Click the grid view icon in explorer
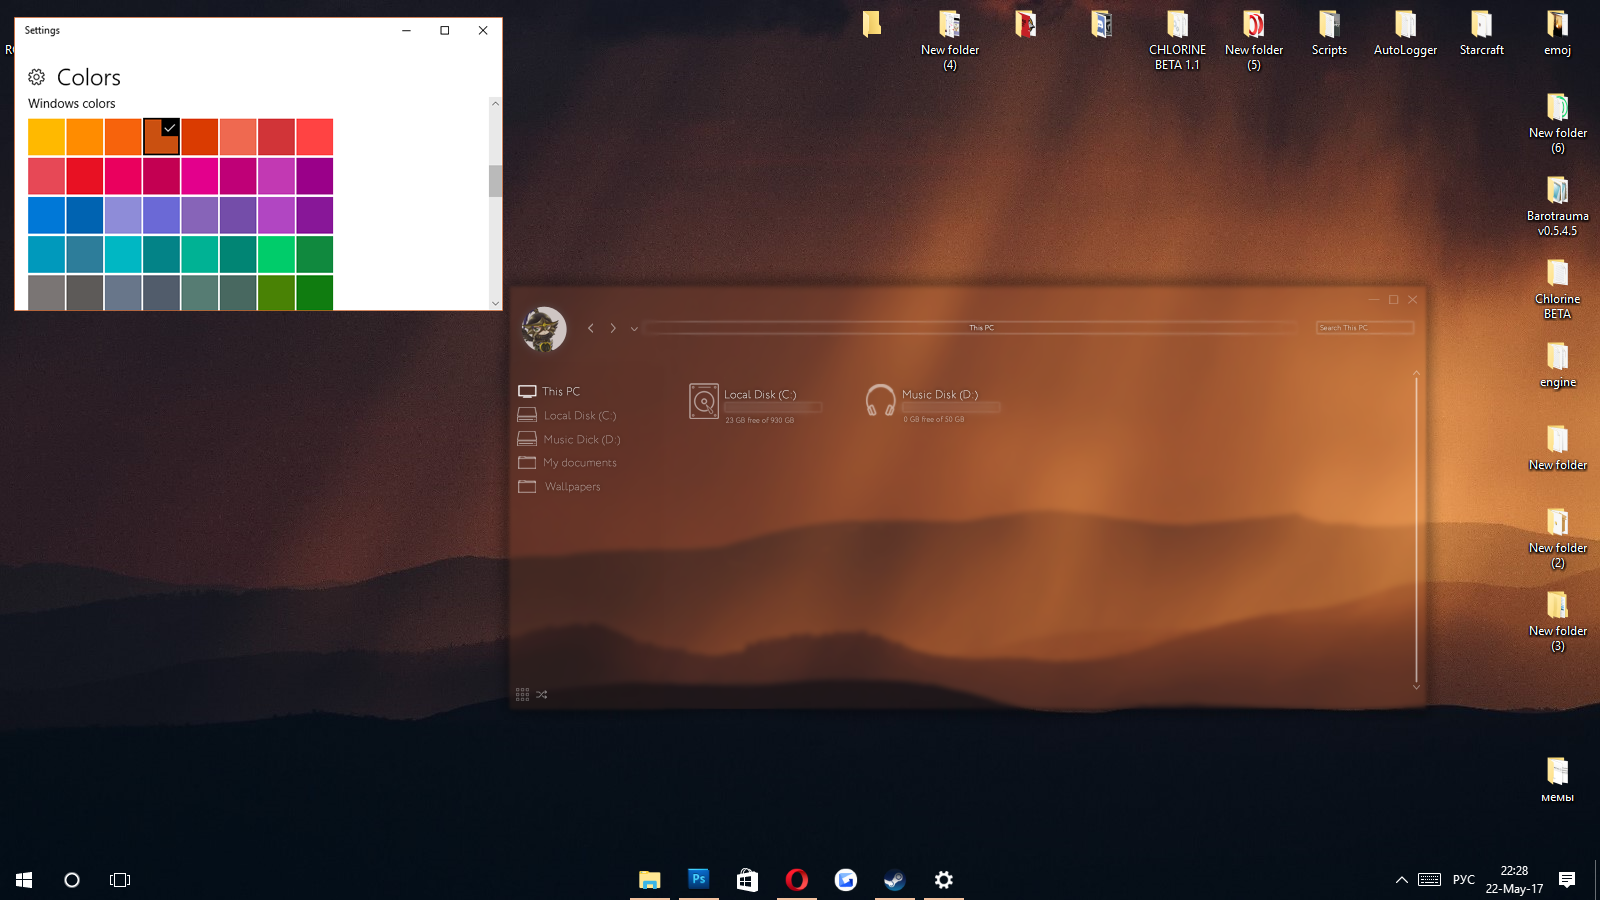The image size is (1600, 900). pyautogui.click(x=522, y=694)
